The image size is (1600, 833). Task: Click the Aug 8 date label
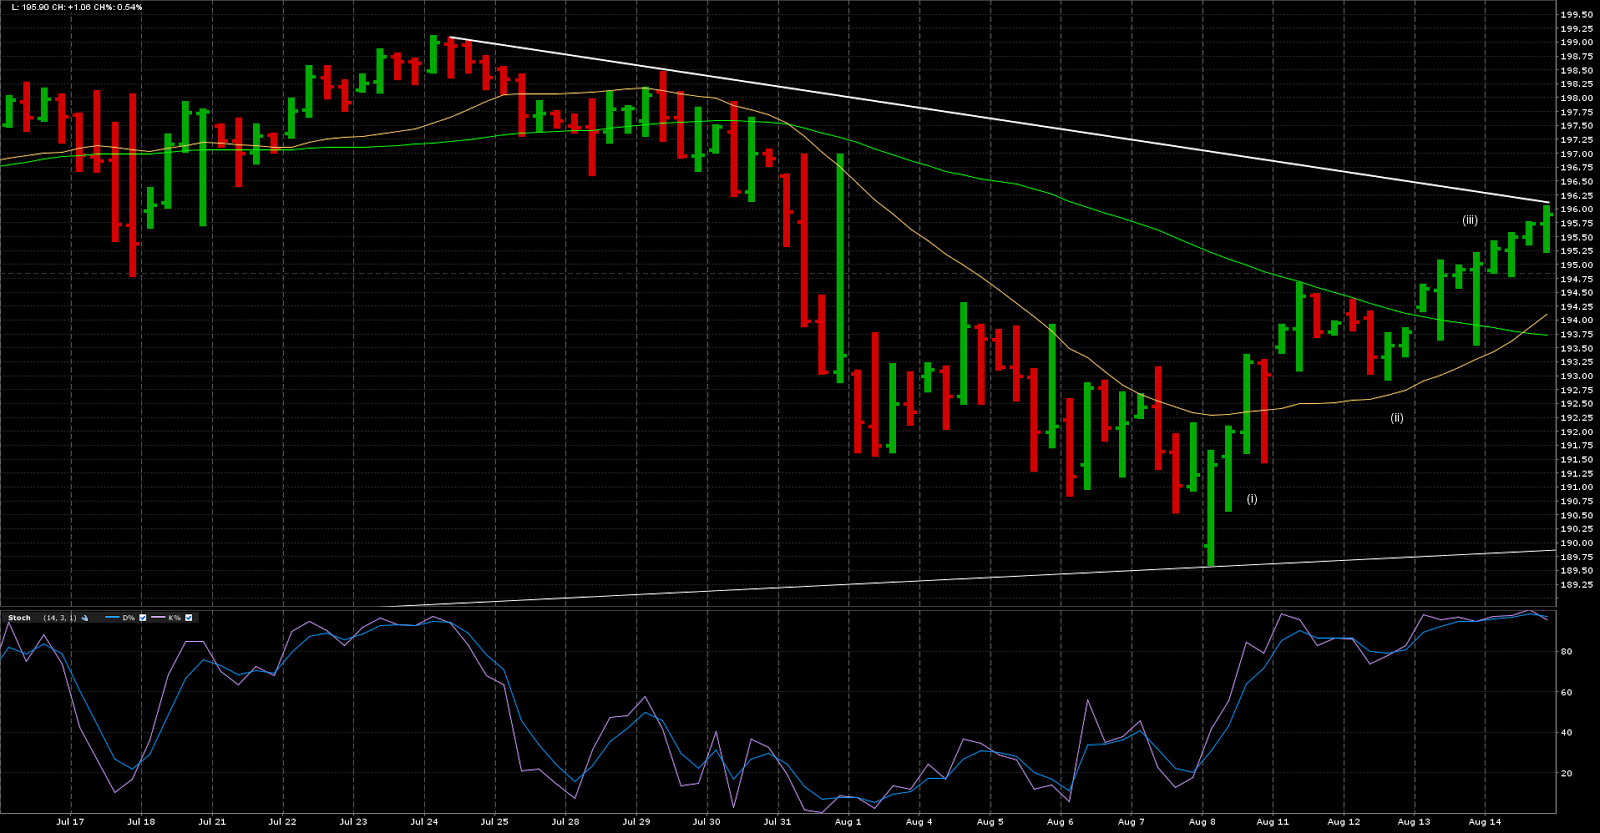1202,822
